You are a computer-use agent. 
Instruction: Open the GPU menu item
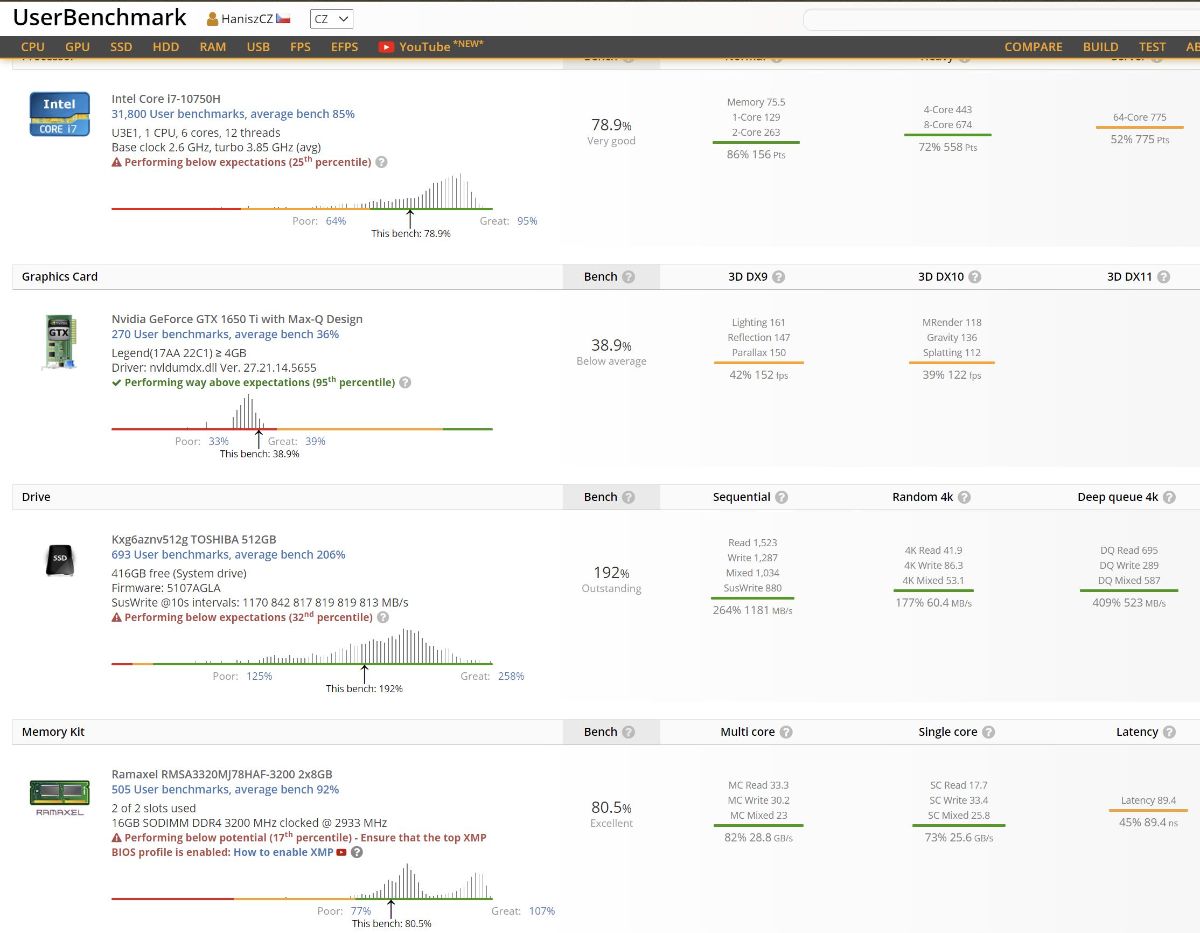point(77,47)
